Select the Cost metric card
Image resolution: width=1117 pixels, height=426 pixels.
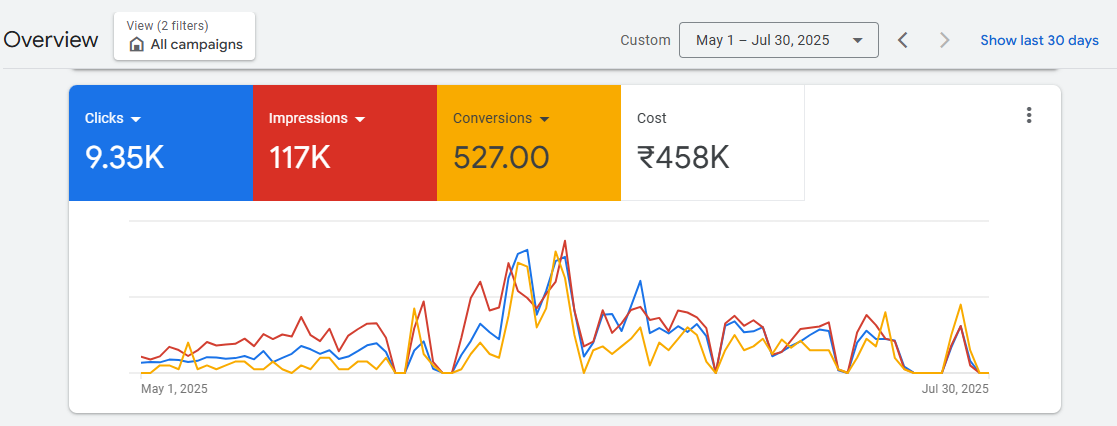(712, 143)
